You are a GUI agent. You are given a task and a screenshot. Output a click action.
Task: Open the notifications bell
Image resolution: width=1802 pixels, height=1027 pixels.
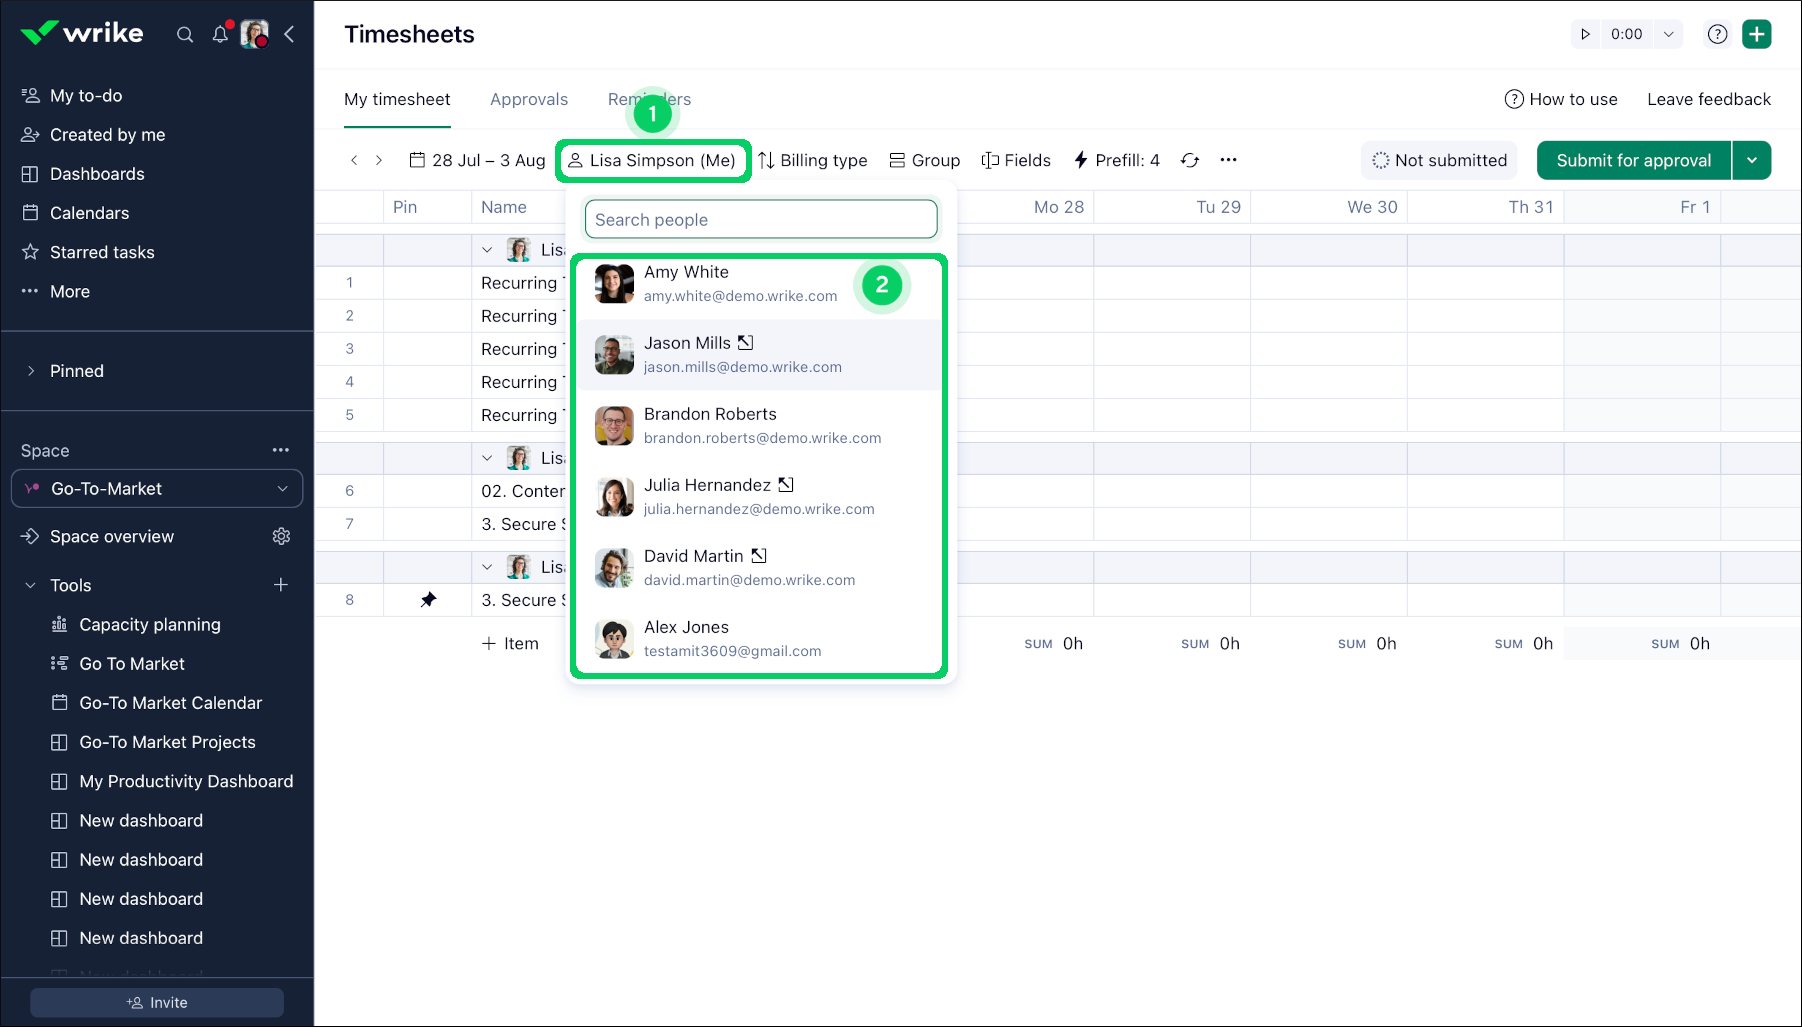click(x=221, y=34)
